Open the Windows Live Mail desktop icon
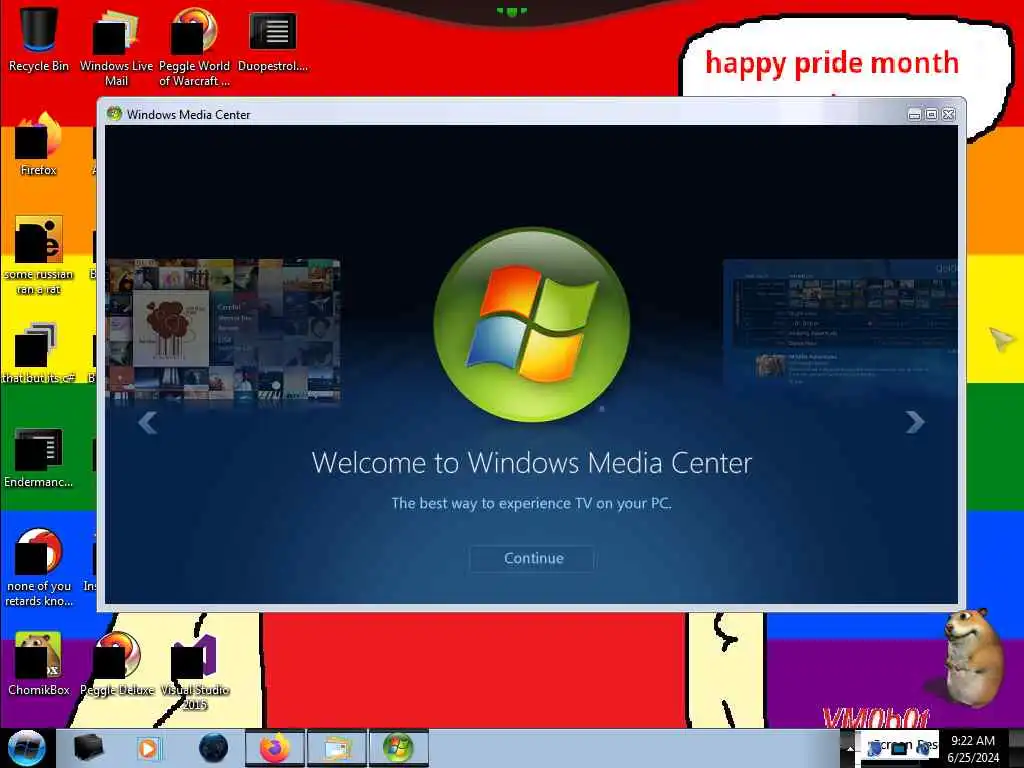The image size is (1024, 768). (x=116, y=47)
